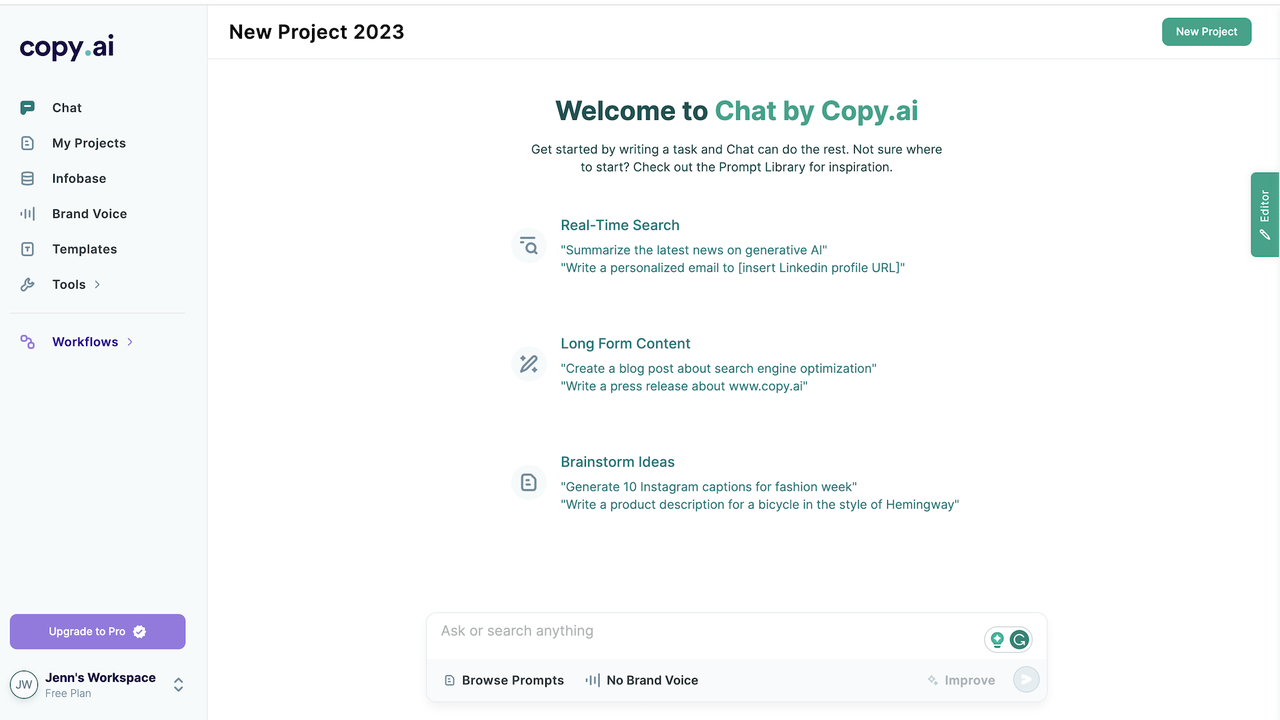Select No Brand Voice option
1280x720 pixels.
click(641, 680)
